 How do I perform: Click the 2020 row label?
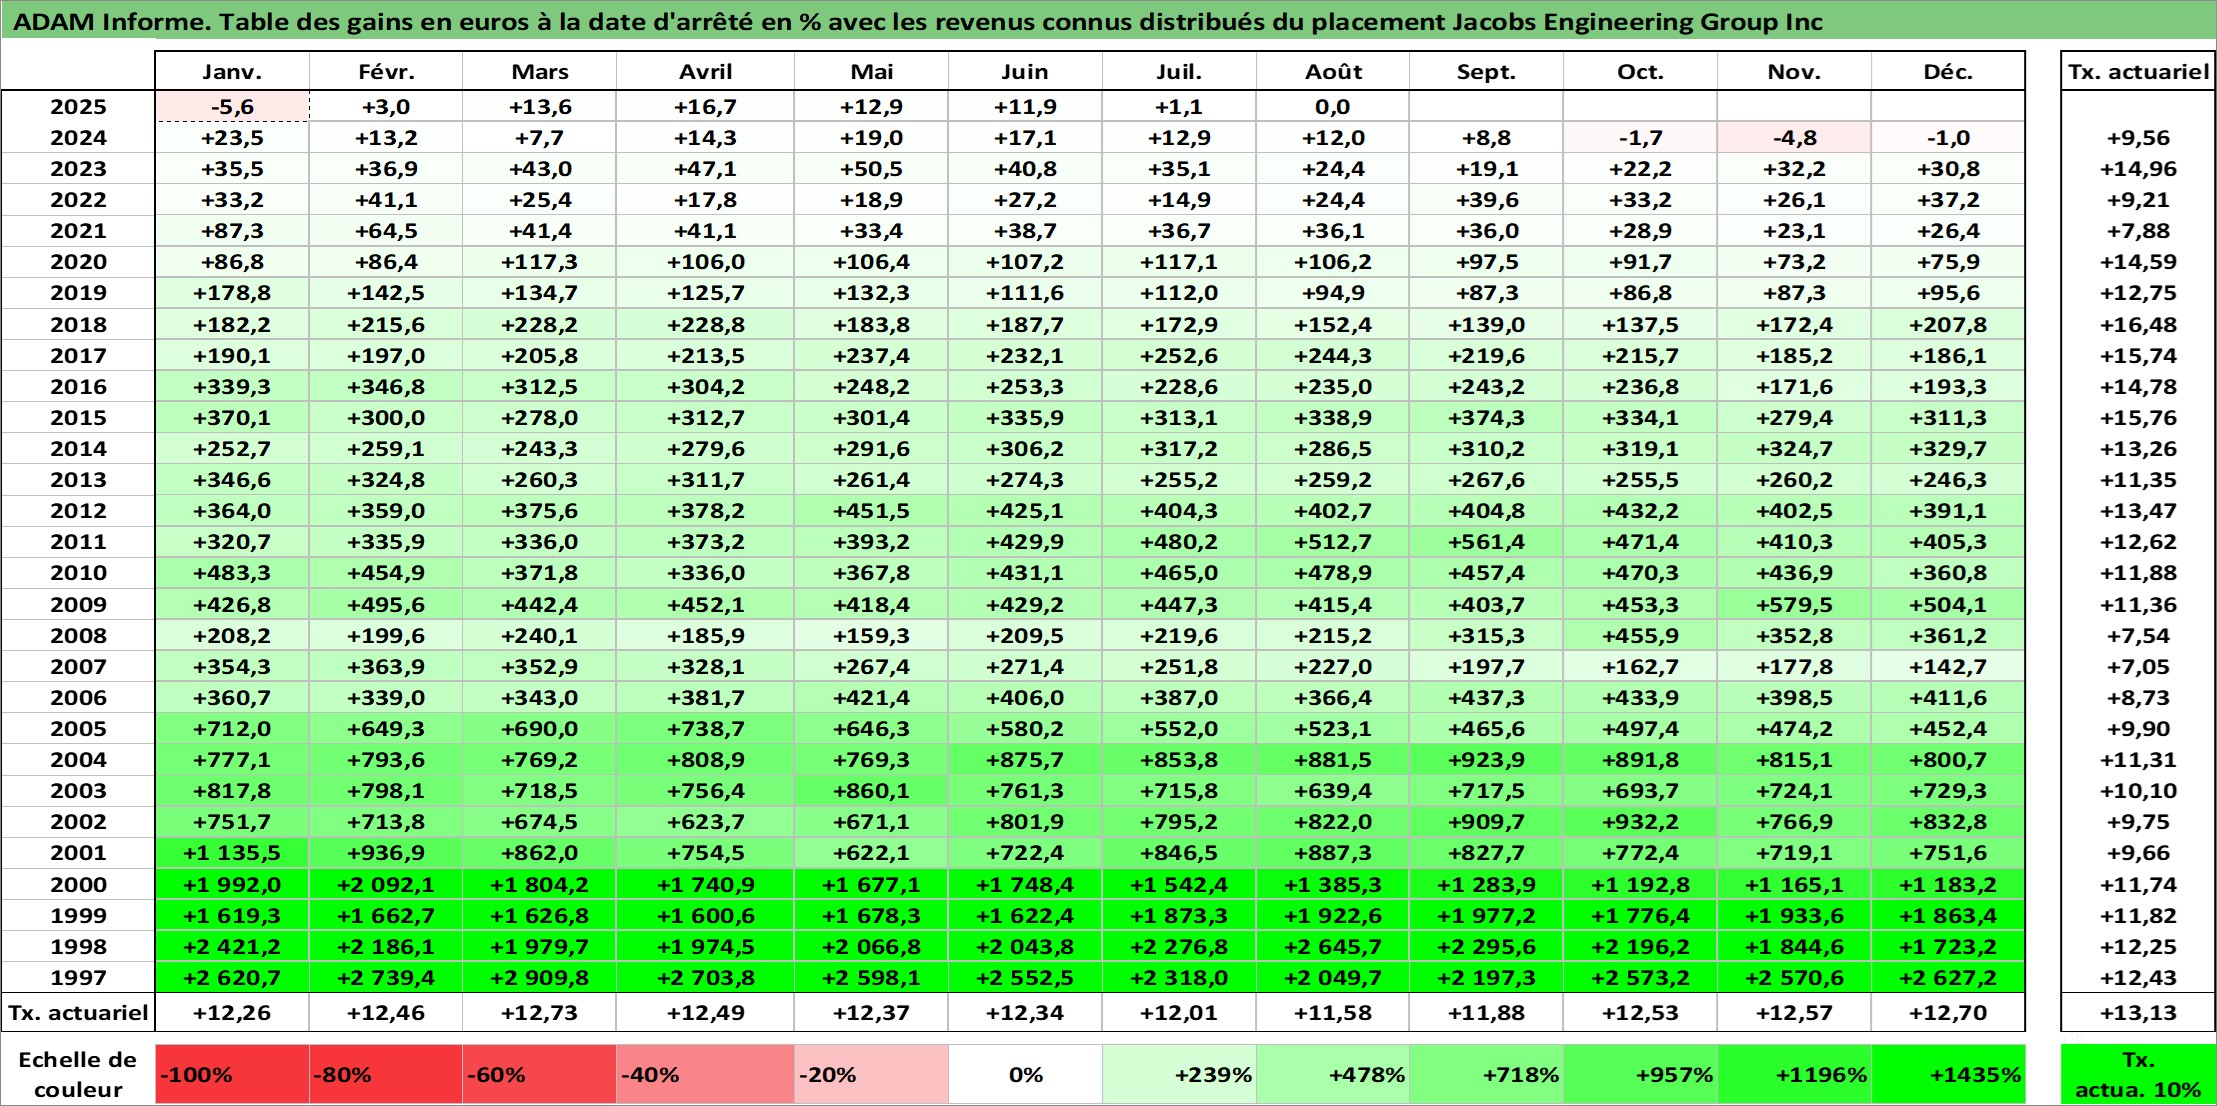click(x=78, y=261)
